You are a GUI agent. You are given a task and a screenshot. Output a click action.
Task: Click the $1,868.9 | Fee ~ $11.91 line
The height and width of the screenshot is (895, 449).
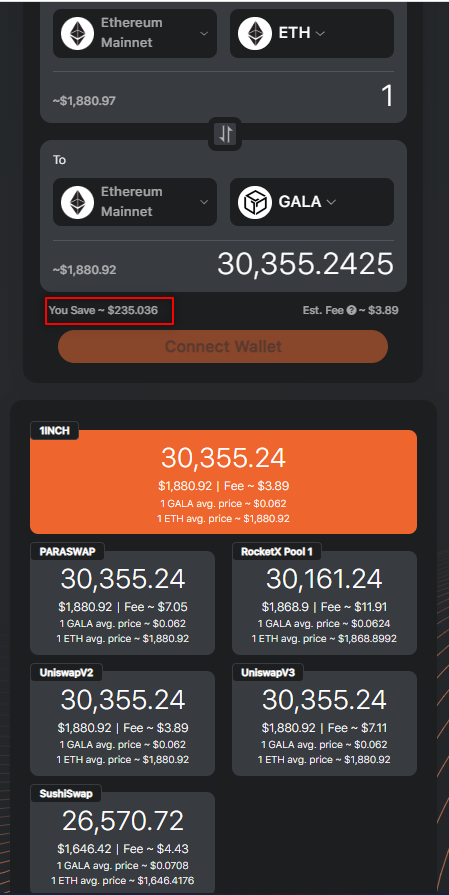(324, 607)
